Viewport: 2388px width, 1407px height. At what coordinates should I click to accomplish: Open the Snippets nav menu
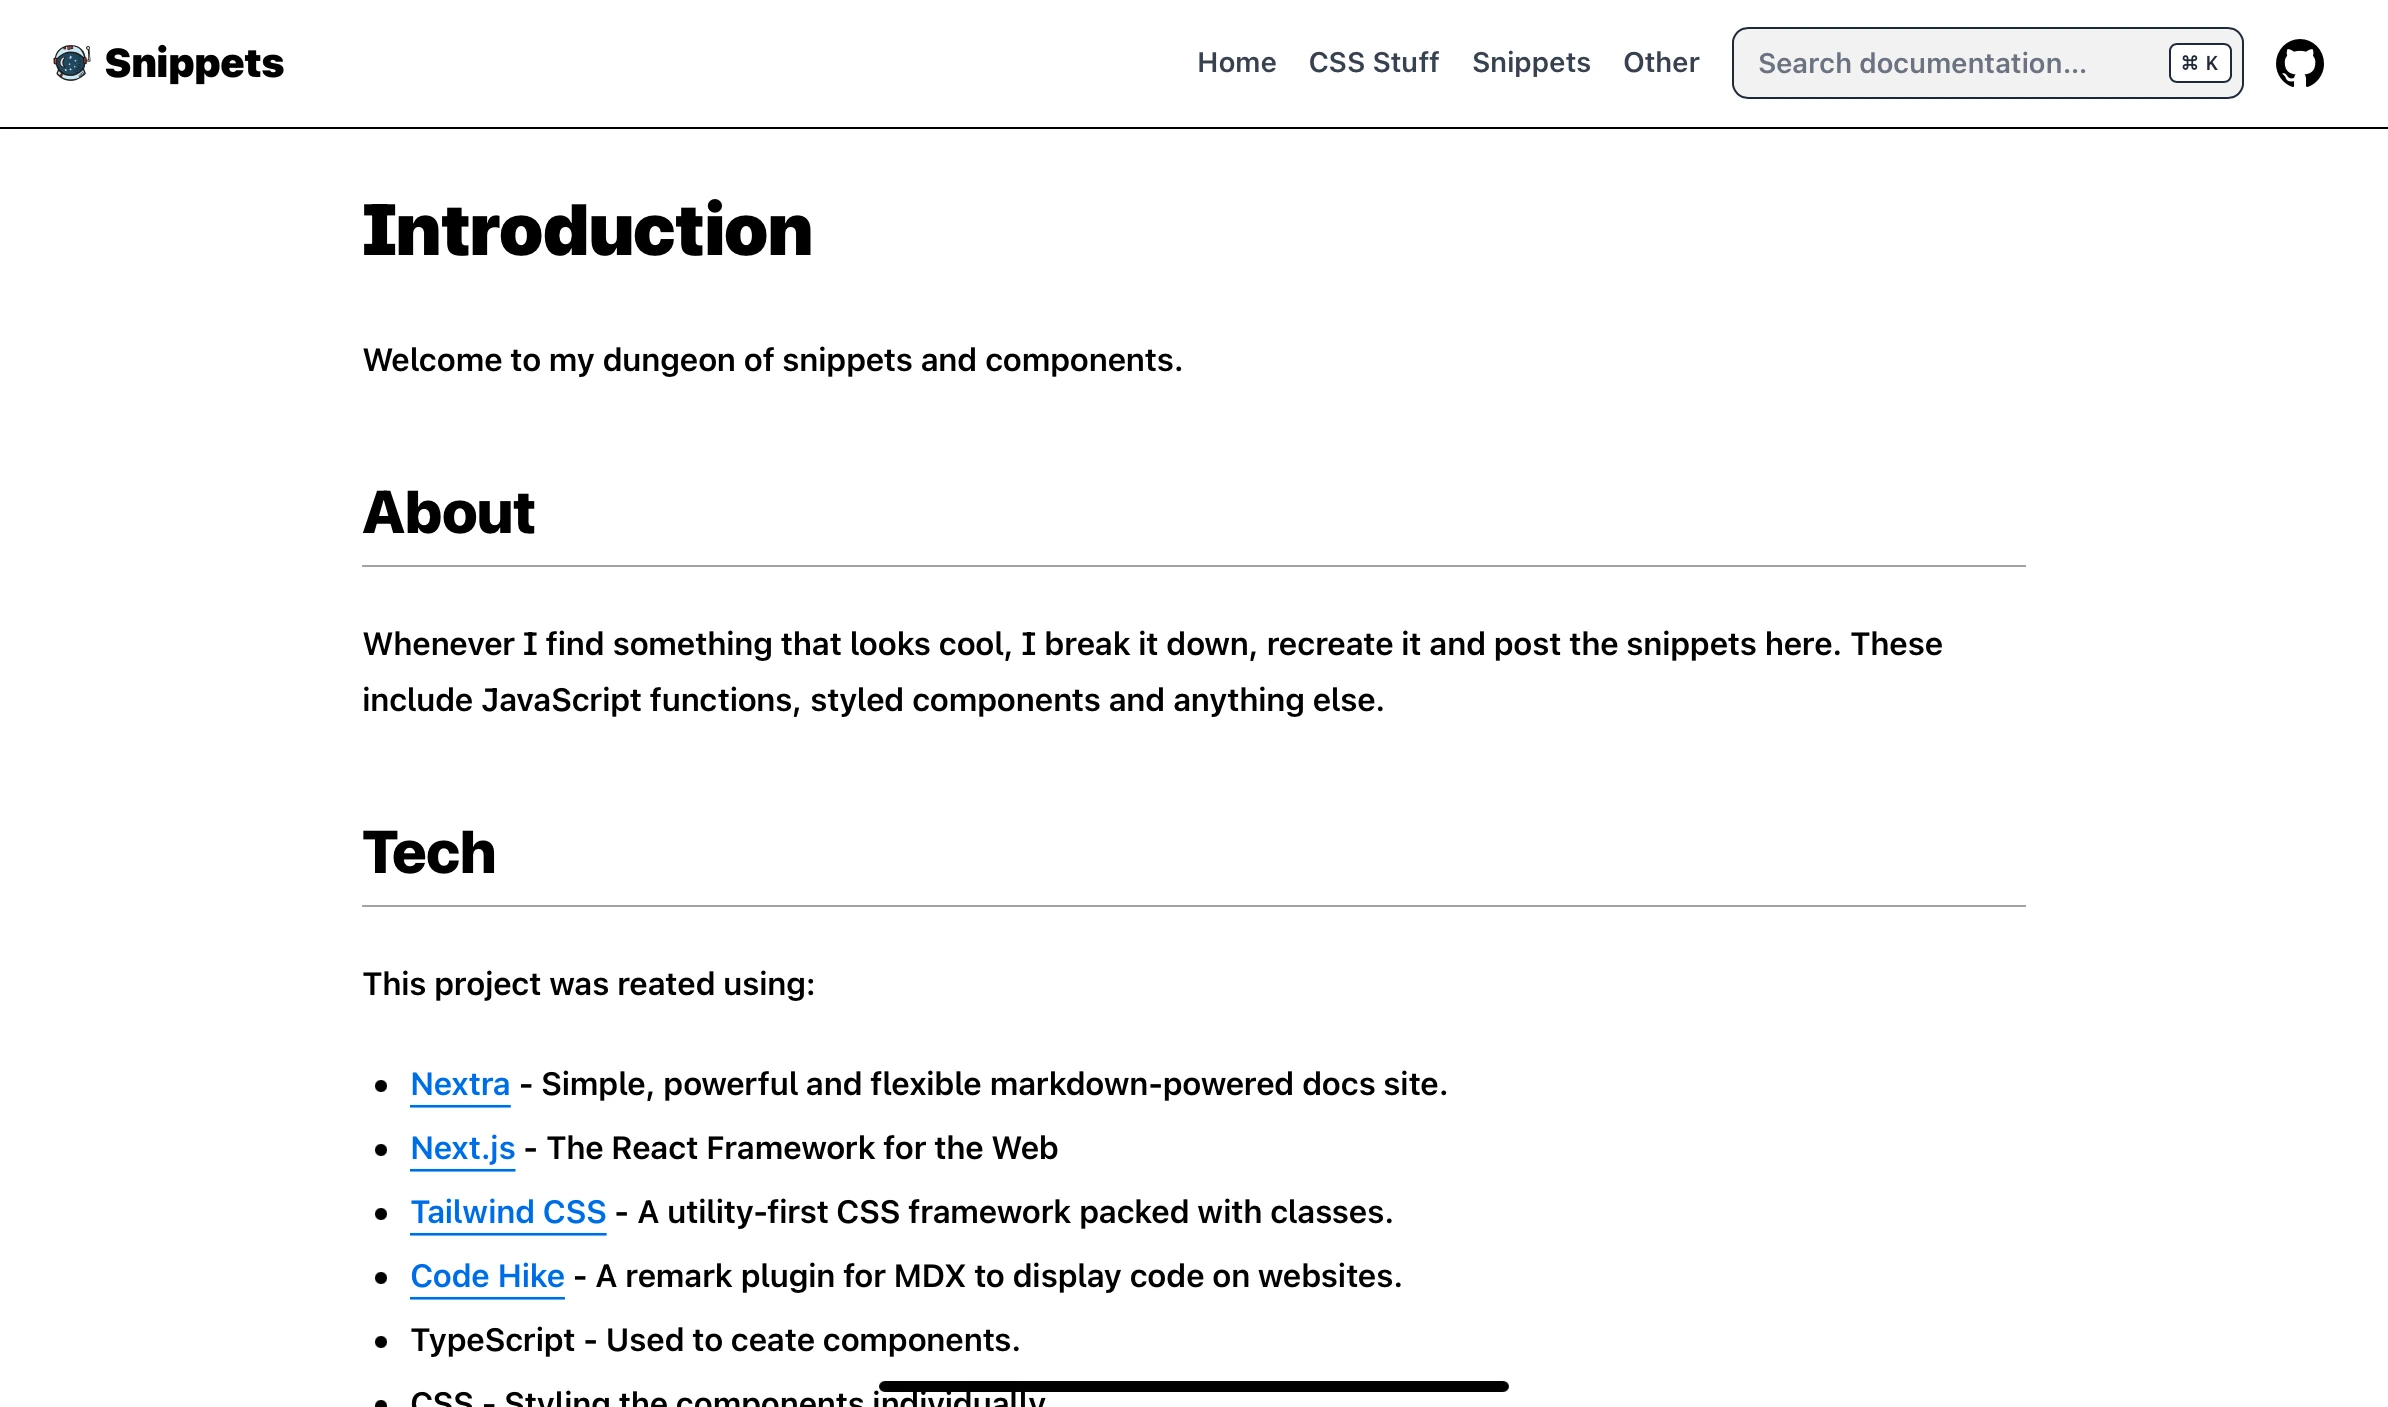click(x=1531, y=63)
